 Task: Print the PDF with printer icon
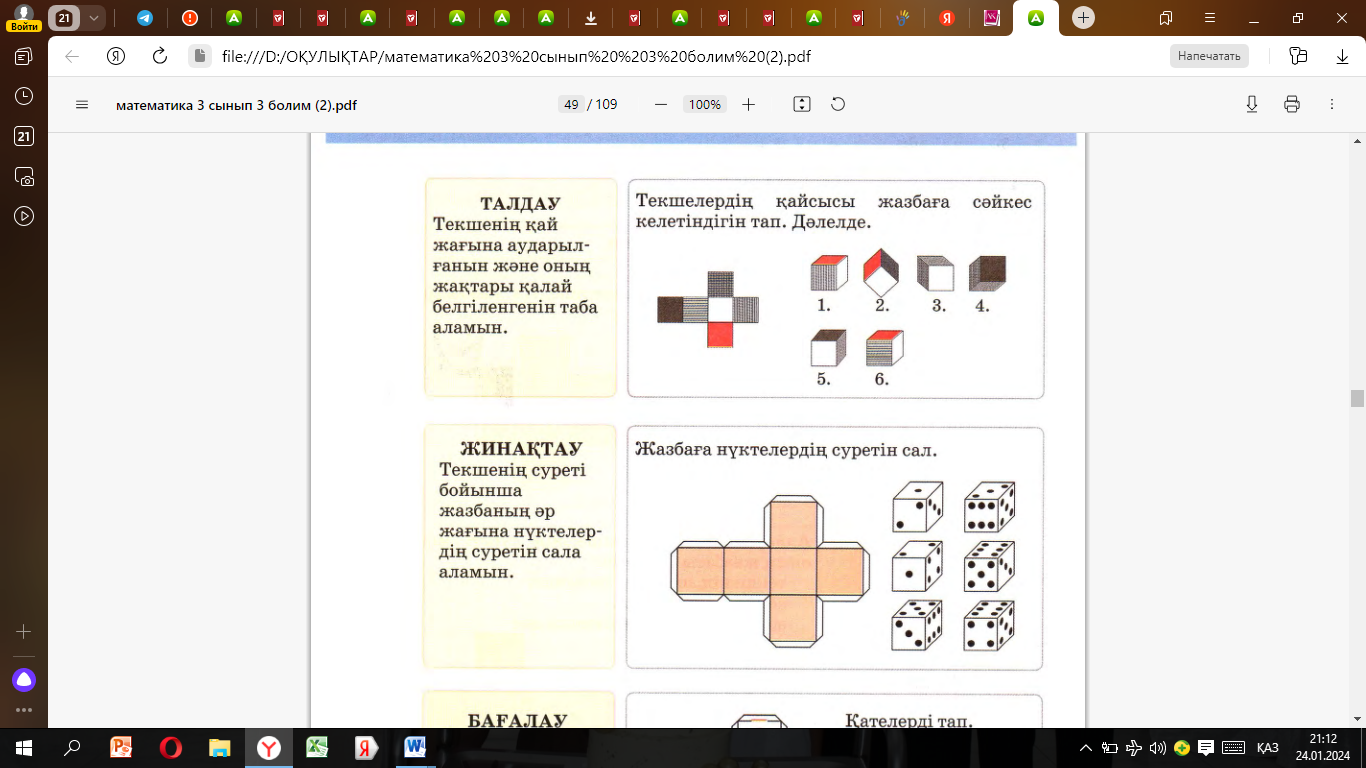(1292, 104)
